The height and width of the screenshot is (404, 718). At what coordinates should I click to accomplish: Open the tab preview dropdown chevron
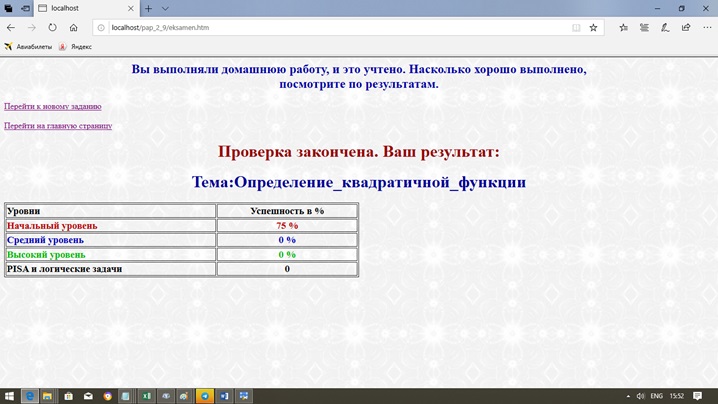pos(165,8)
